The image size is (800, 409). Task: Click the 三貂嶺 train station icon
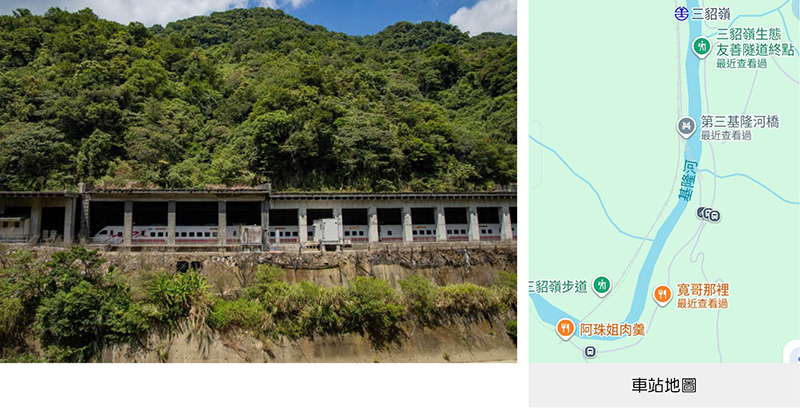tap(681, 14)
